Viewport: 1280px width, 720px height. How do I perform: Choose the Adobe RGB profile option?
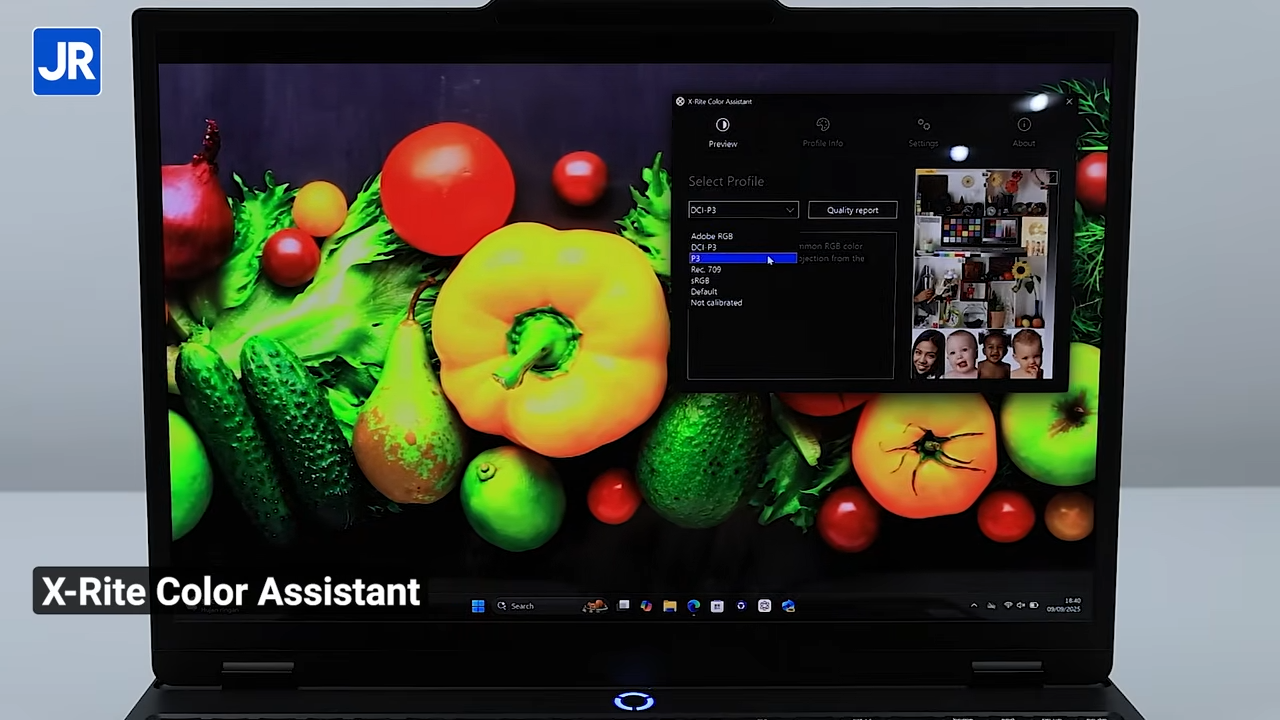[712, 236]
